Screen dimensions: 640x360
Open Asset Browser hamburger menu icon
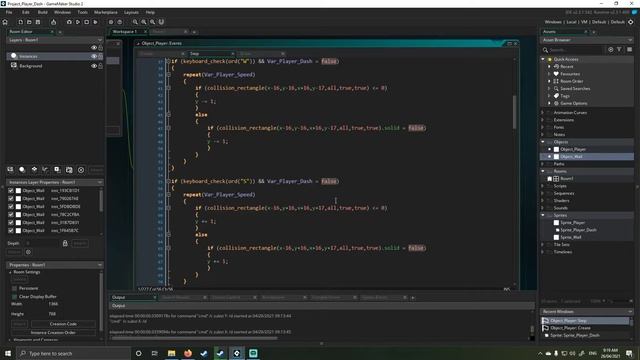click(x=629, y=49)
